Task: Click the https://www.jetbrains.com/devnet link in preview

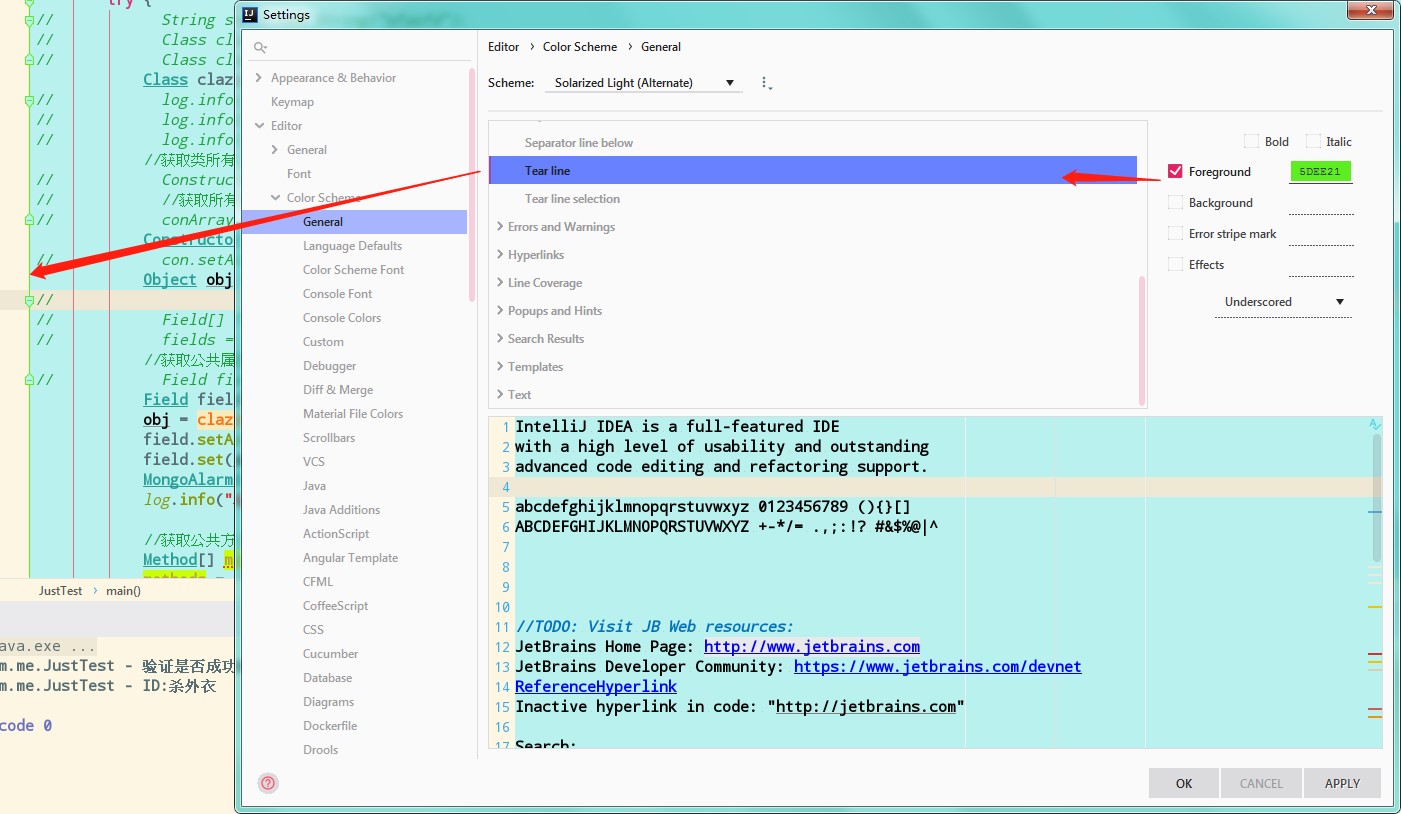Action: tap(937, 667)
